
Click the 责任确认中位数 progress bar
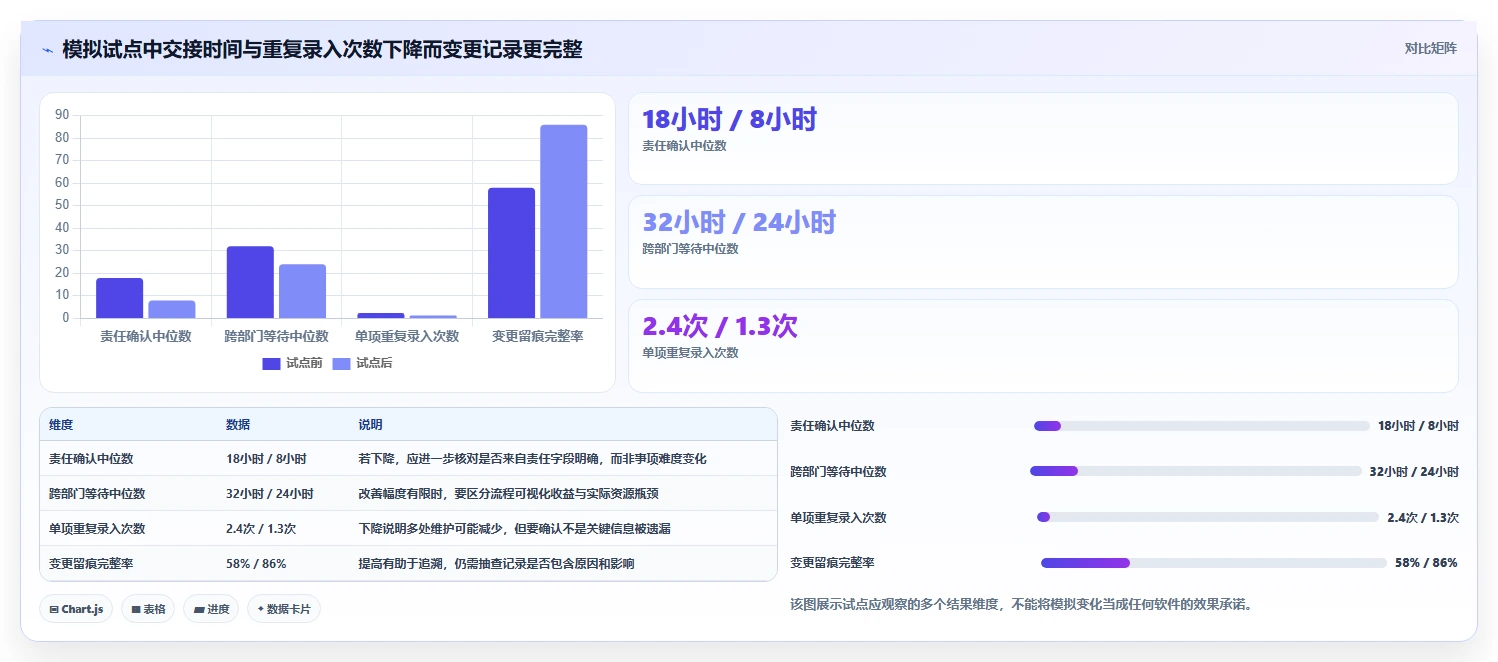coord(1201,426)
